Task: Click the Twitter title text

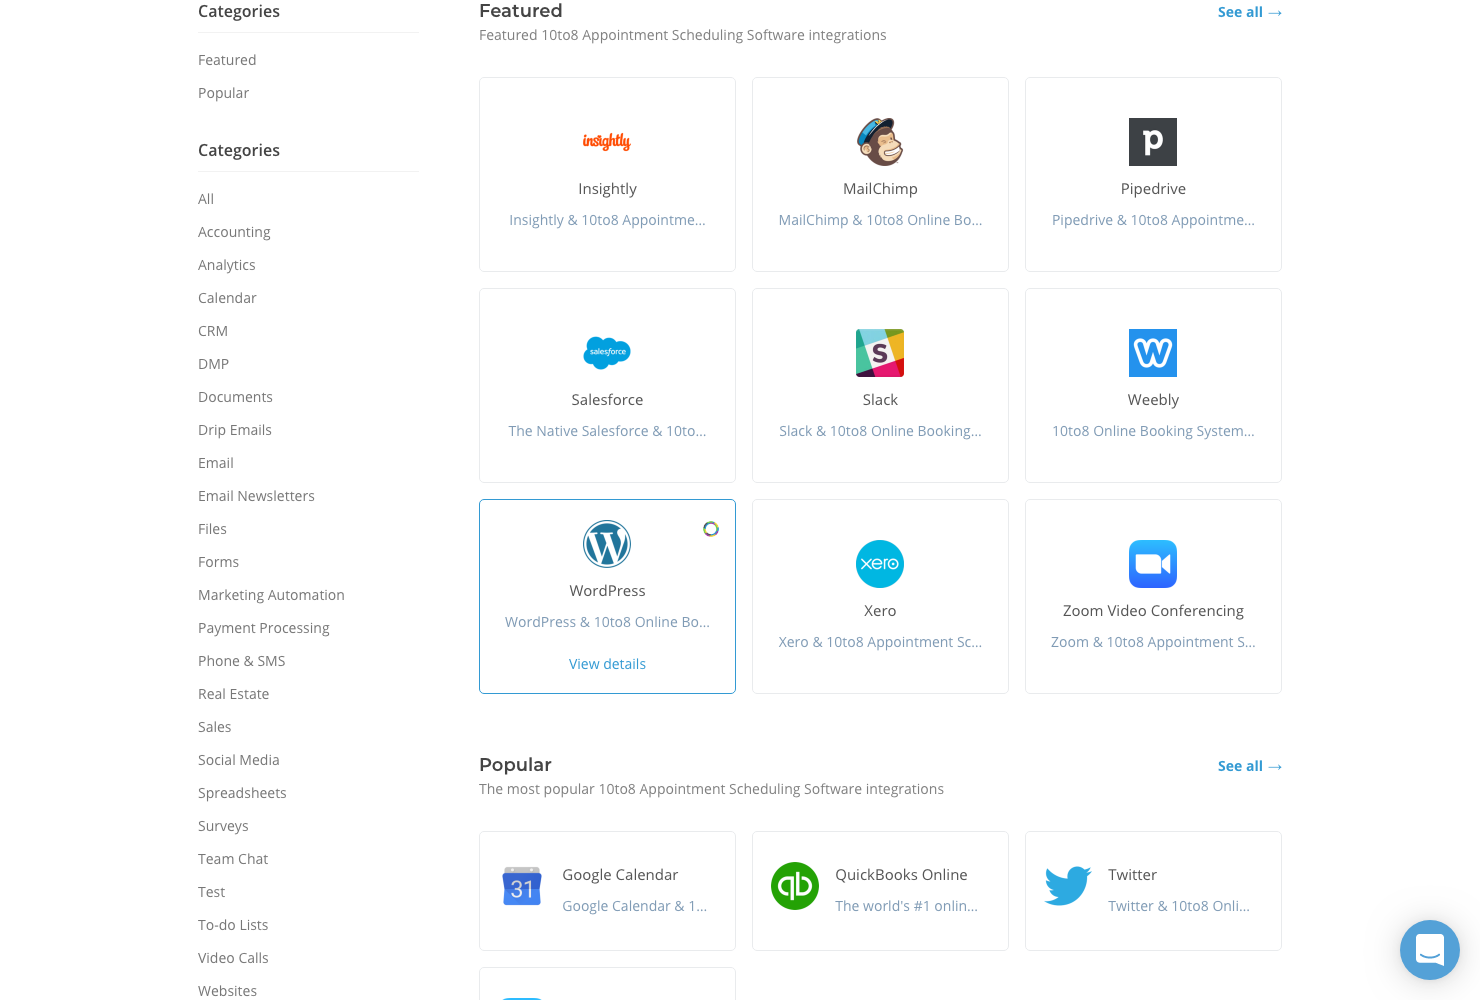Action: pyautogui.click(x=1132, y=875)
